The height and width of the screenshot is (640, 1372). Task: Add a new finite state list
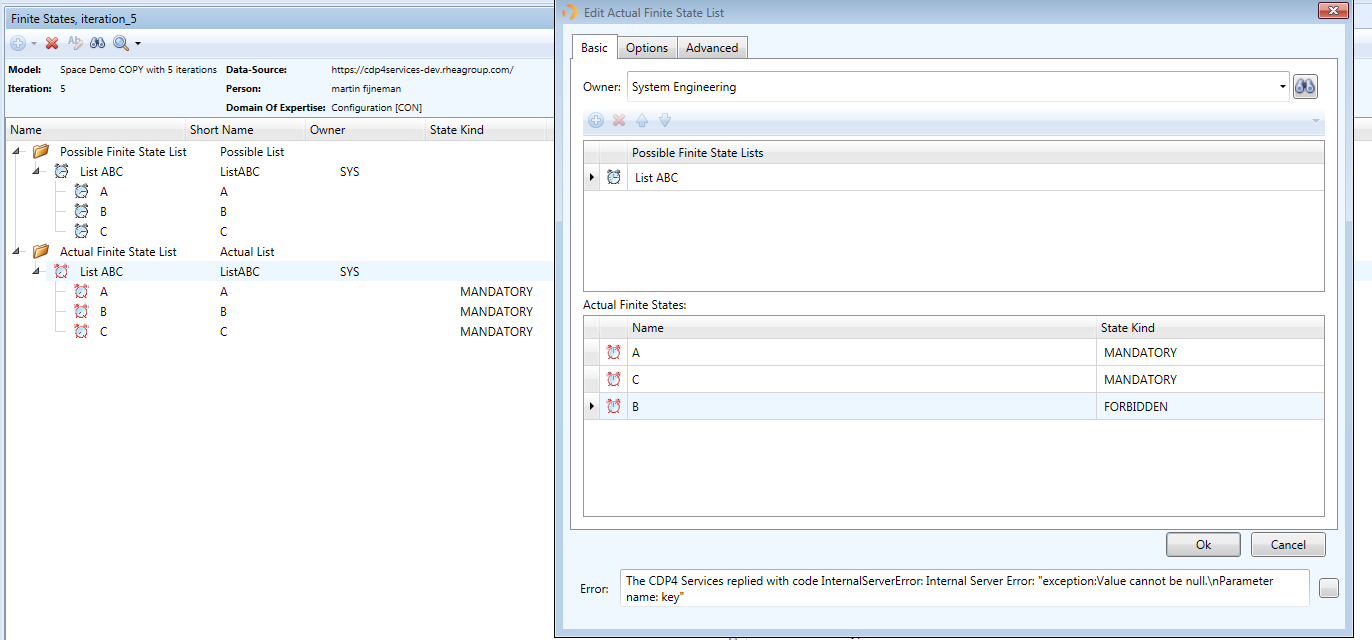tap(17, 43)
